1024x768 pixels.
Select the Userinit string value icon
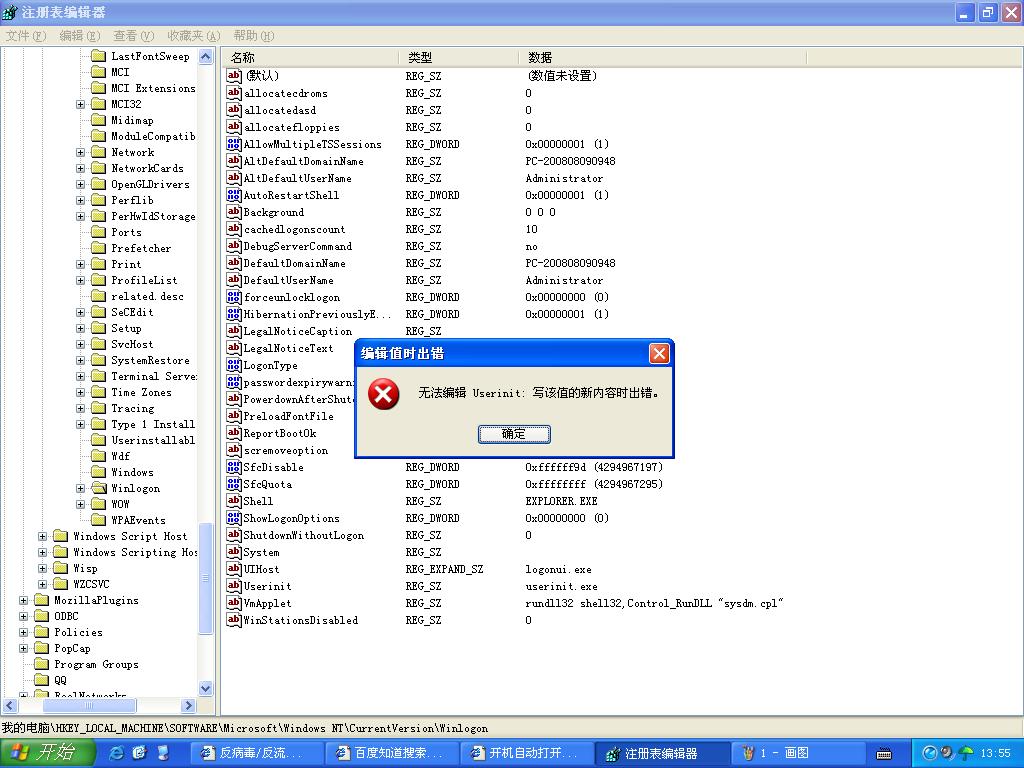tap(234, 586)
